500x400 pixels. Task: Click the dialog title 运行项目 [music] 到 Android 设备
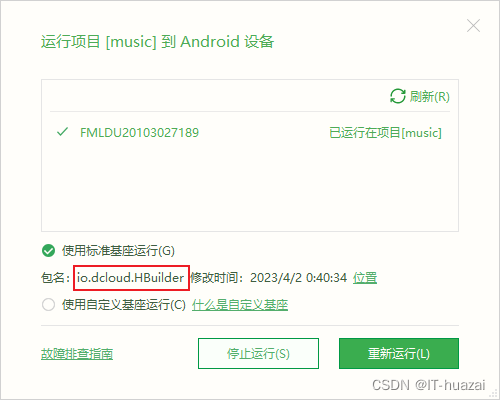click(x=157, y=42)
